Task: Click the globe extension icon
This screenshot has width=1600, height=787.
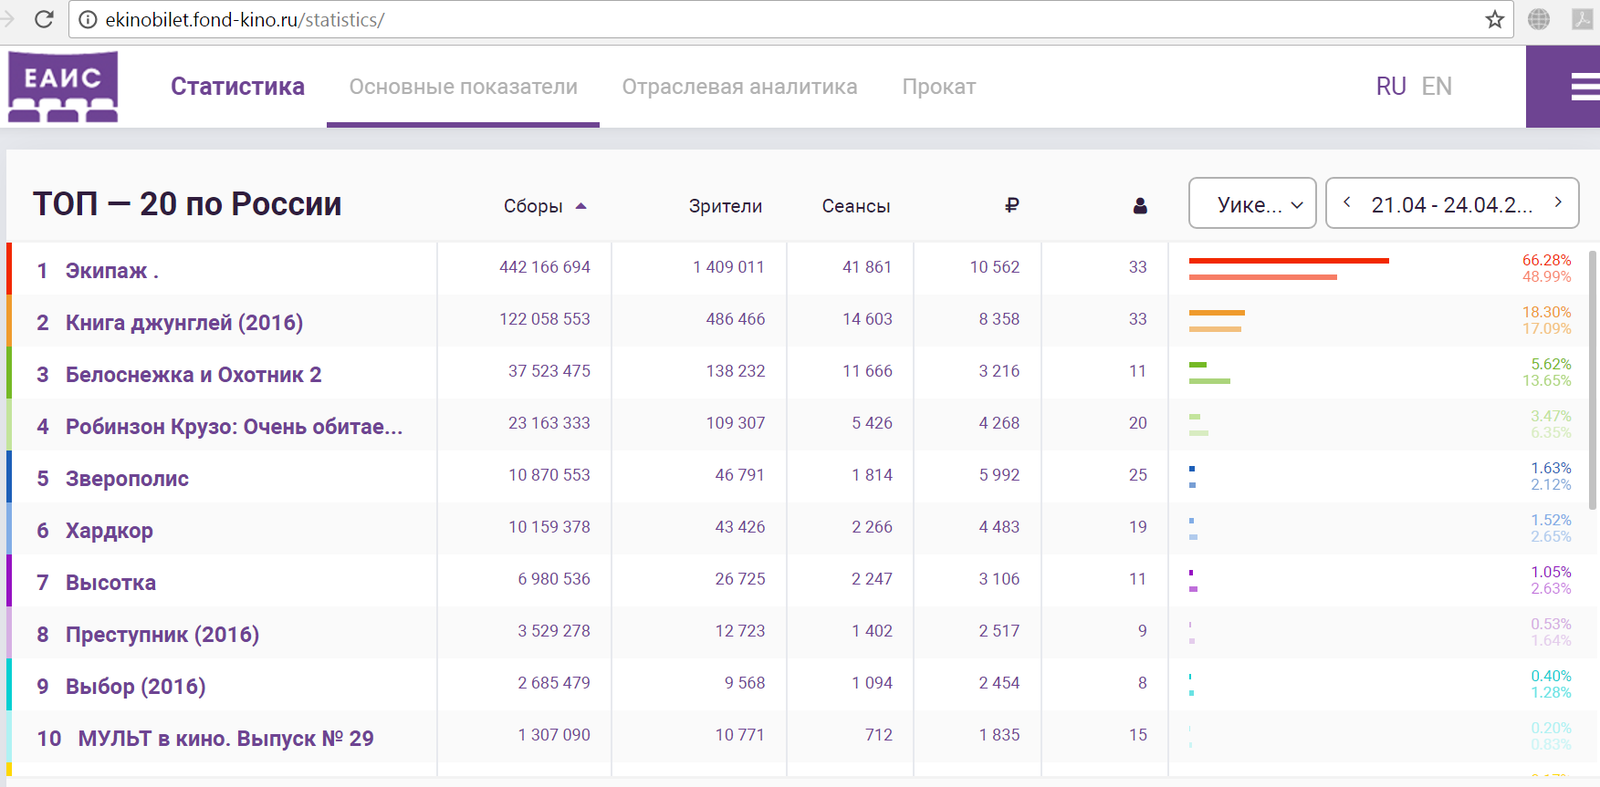Action: 1539,19
